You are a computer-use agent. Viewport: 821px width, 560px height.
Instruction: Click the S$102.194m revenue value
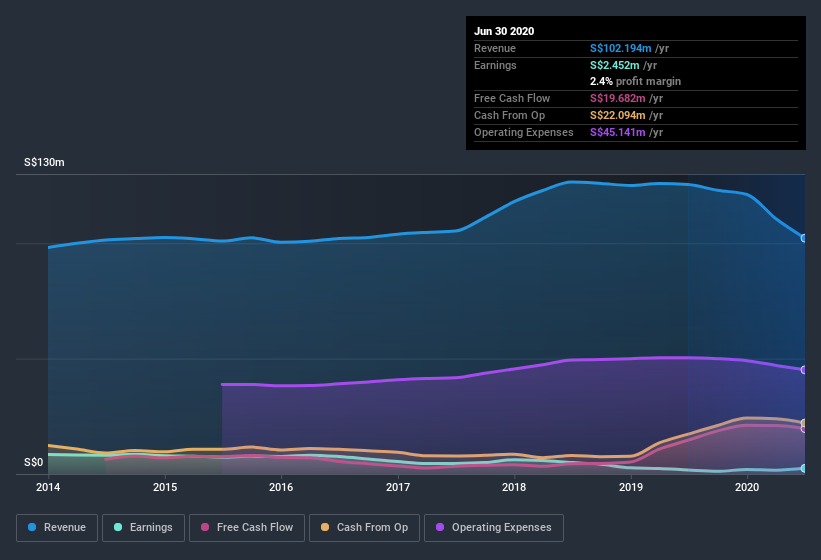[x=620, y=48]
